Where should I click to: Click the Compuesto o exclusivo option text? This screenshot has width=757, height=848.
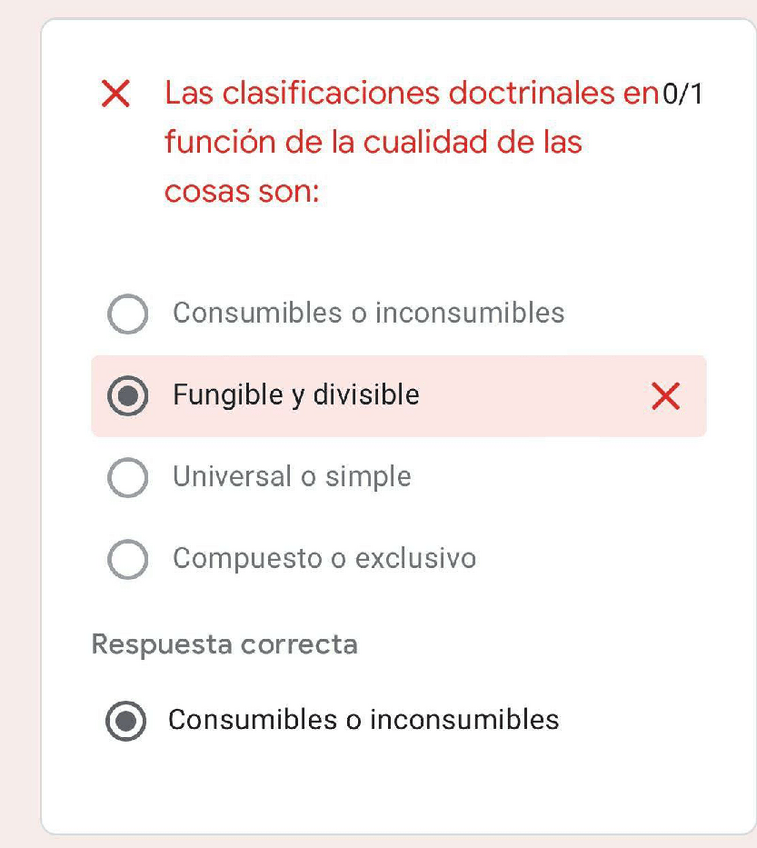[x=324, y=558]
